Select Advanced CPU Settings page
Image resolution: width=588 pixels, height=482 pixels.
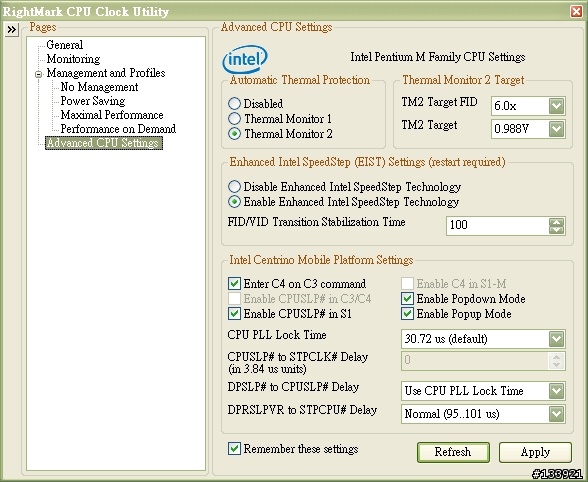[104, 143]
